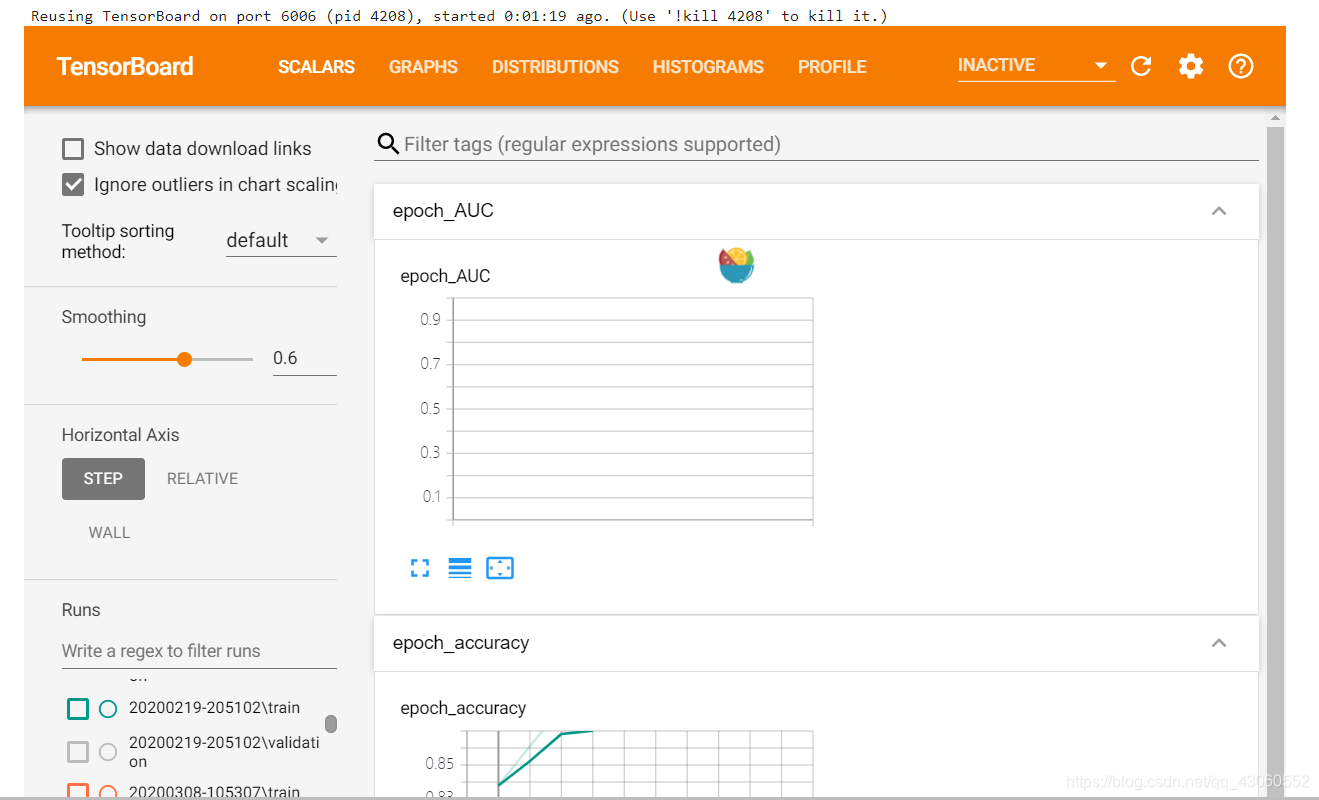Screen dimensions: 1319x800
Task: Adjust the Smoothing slider handle
Action: [184, 359]
